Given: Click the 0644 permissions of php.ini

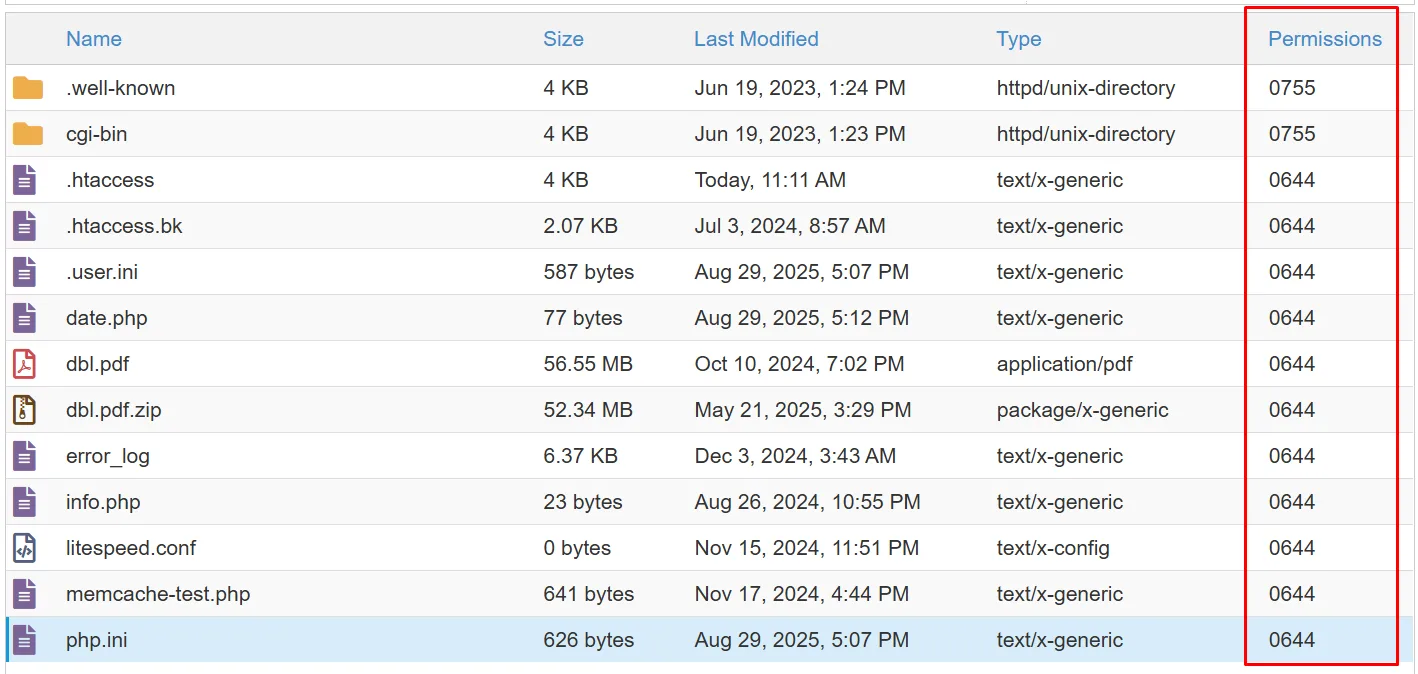Looking at the screenshot, I should [x=1291, y=640].
